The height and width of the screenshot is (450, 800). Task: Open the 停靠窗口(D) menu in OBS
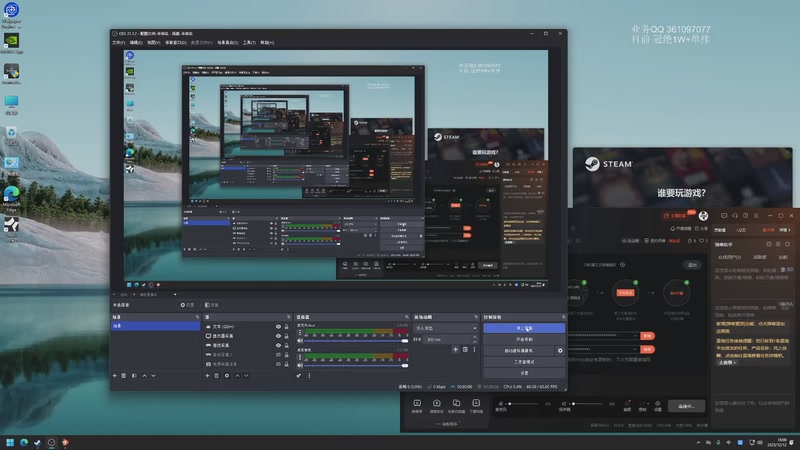176,43
